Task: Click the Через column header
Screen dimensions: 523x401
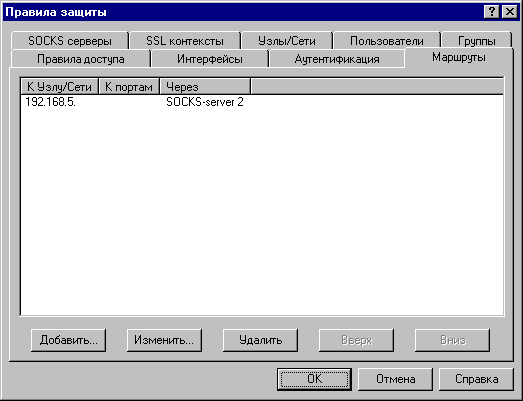Action: (x=205, y=87)
